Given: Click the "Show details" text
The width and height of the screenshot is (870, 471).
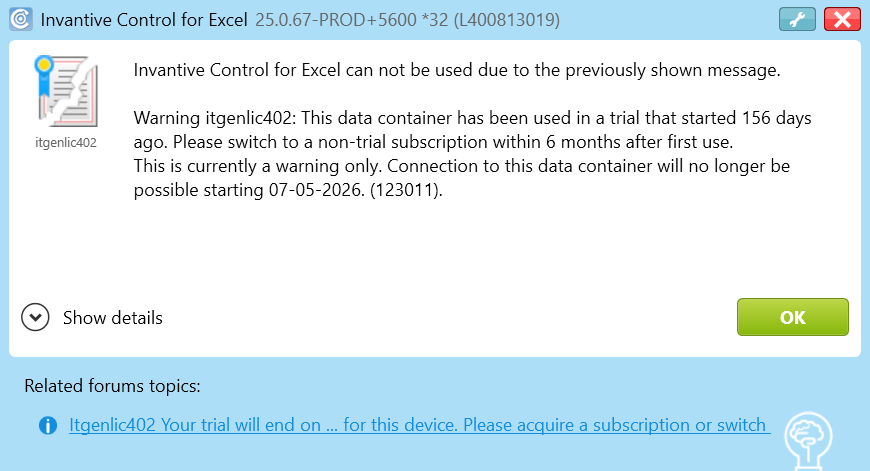Looking at the screenshot, I should click(113, 318).
